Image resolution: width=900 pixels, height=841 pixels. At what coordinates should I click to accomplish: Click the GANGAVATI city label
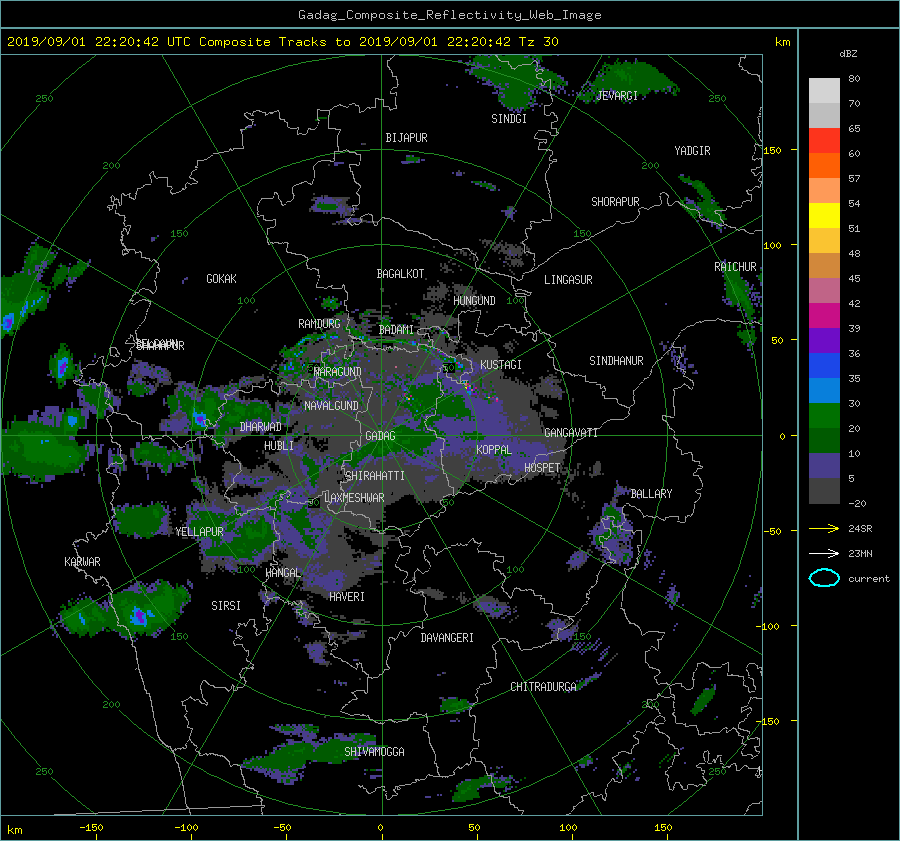point(571,433)
